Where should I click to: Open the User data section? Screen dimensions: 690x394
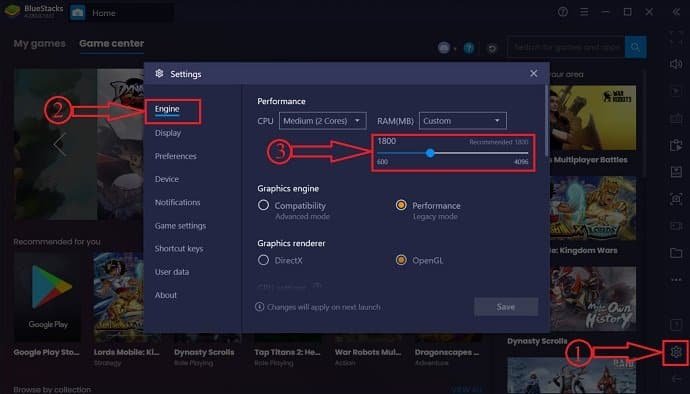click(172, 272)
